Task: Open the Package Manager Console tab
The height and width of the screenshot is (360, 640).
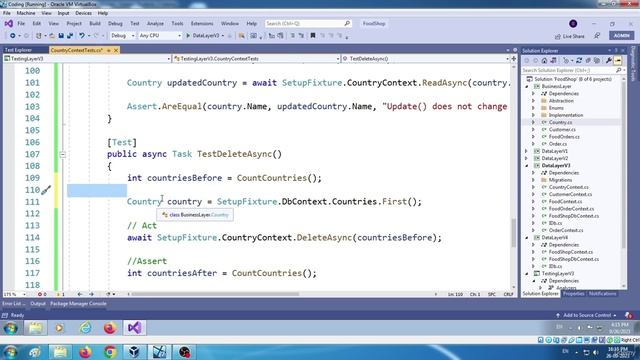Action: (x=78, y=304)
